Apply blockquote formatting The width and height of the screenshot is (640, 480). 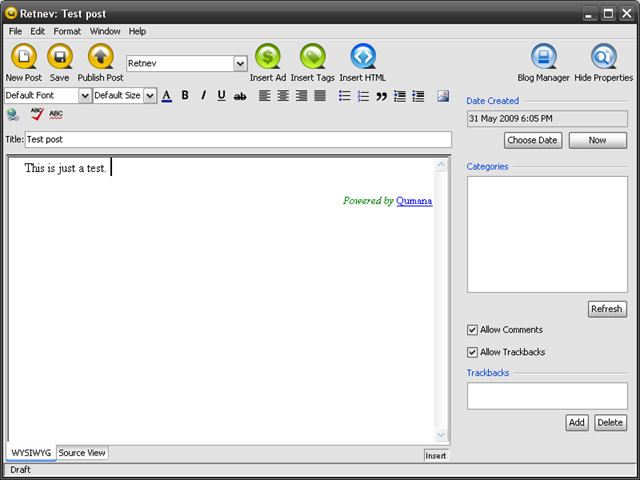381,97
